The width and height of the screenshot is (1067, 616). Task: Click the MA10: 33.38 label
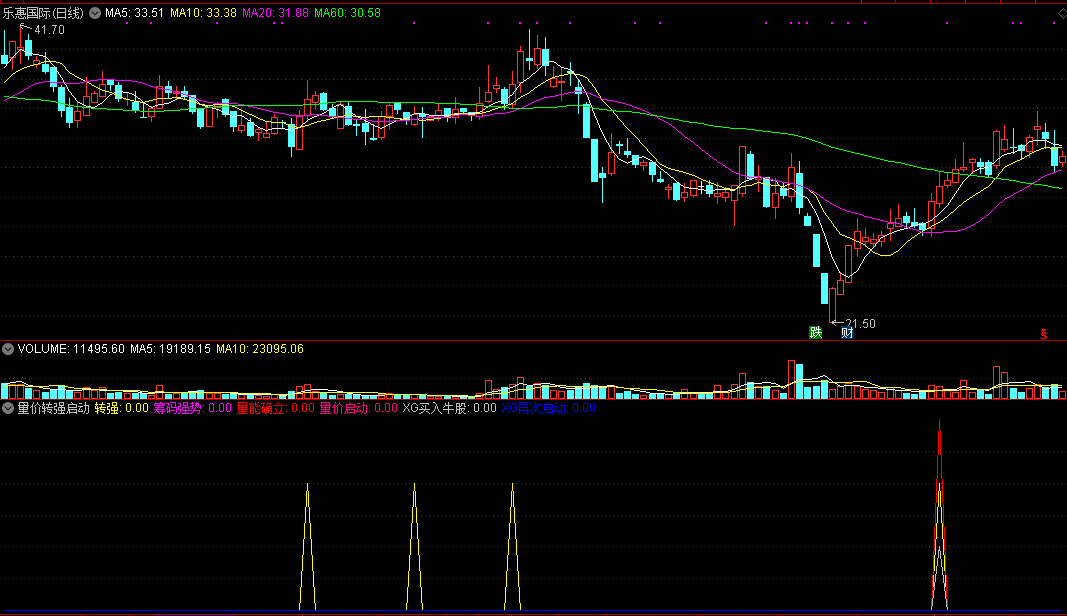pyautogui.click(x=203, y=13)
